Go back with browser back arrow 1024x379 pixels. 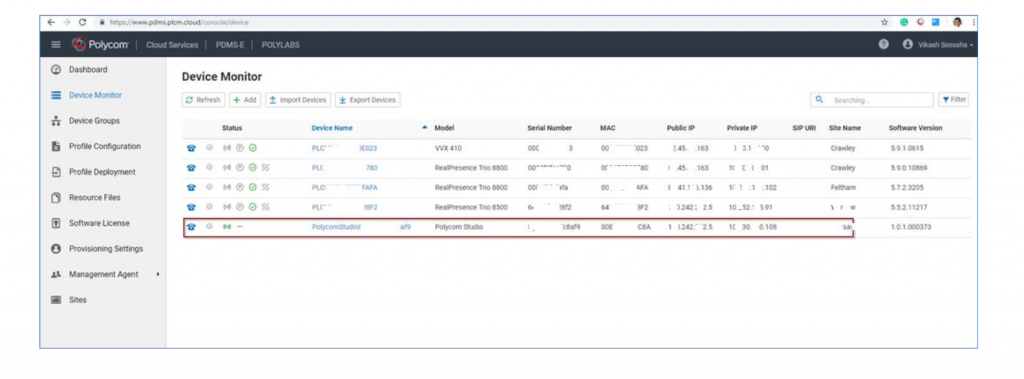[x=51, y=22]
